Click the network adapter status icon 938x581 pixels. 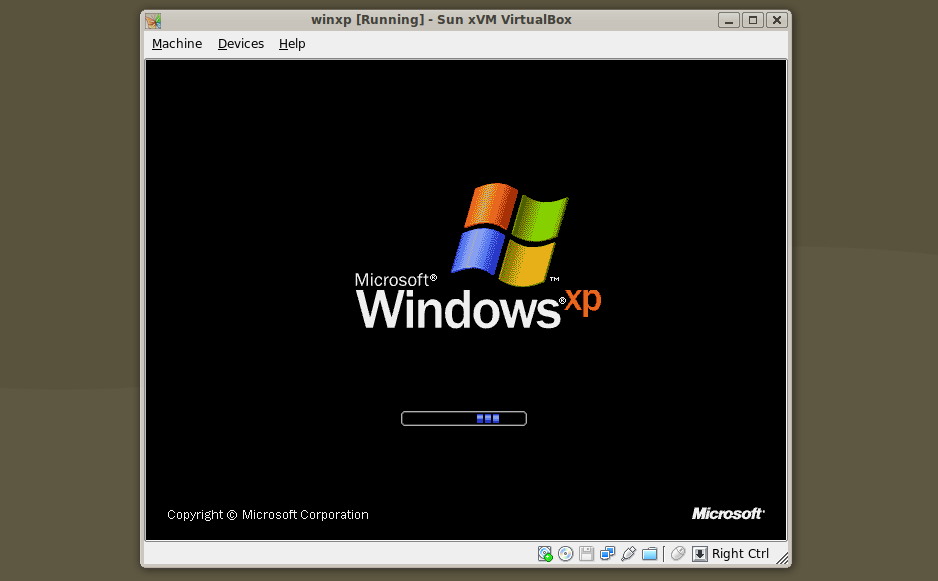coord(607,554)
